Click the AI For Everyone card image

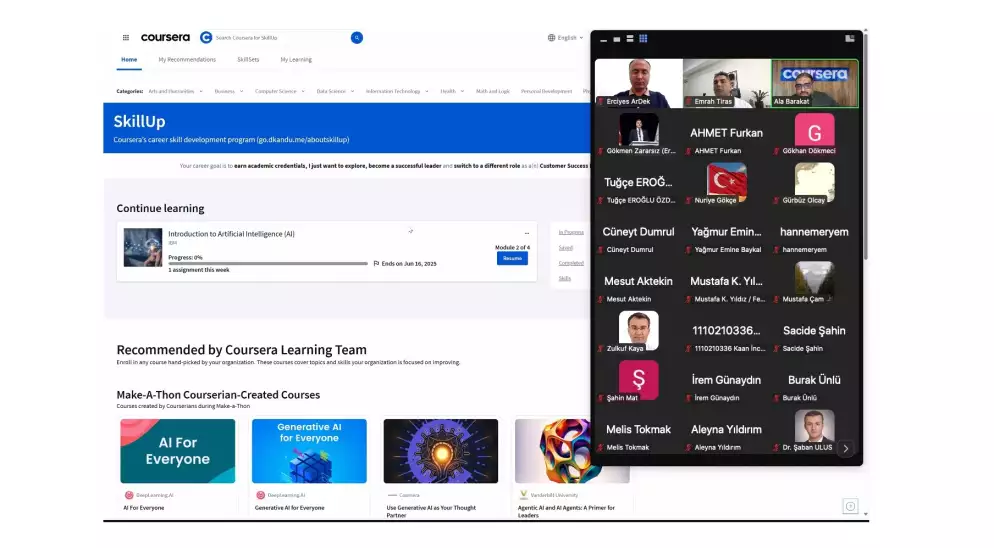point(178,451)
